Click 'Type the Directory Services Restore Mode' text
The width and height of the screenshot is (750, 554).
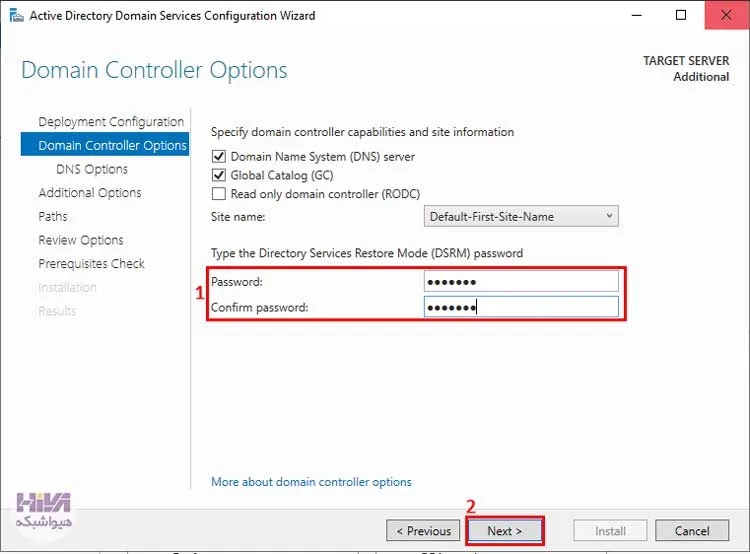pyautogui.click(x=319, y=253)
